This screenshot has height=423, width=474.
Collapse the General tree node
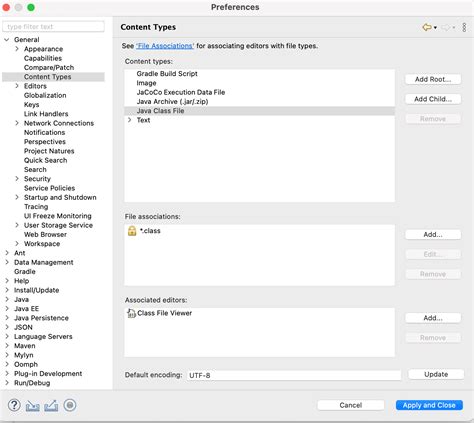(7, 40)
